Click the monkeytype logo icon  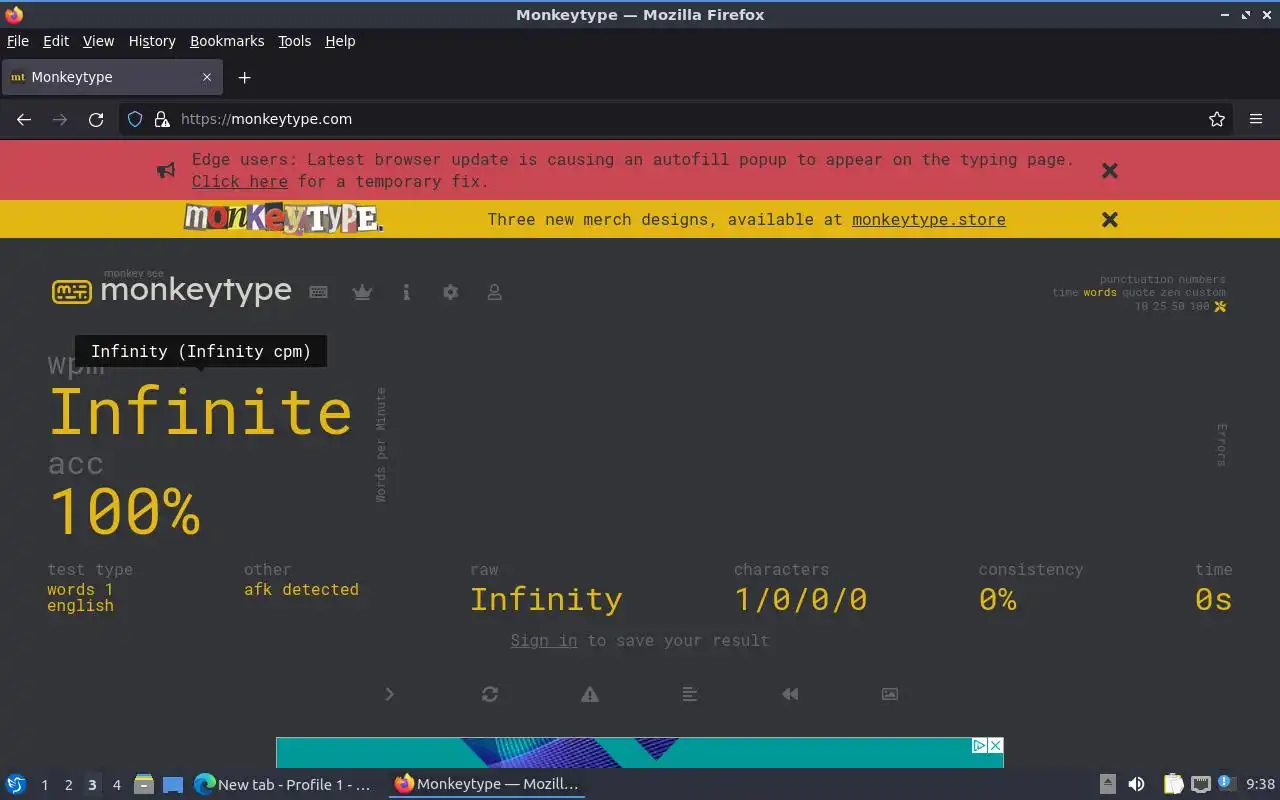pos(72,292)
